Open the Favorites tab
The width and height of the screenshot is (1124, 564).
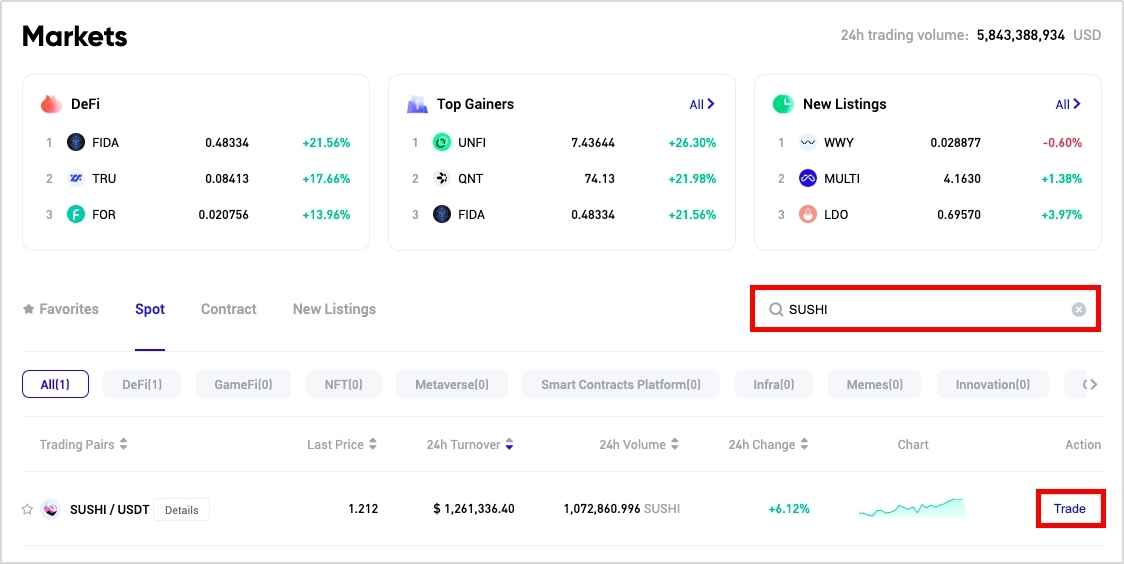click(x=61, y=309)
